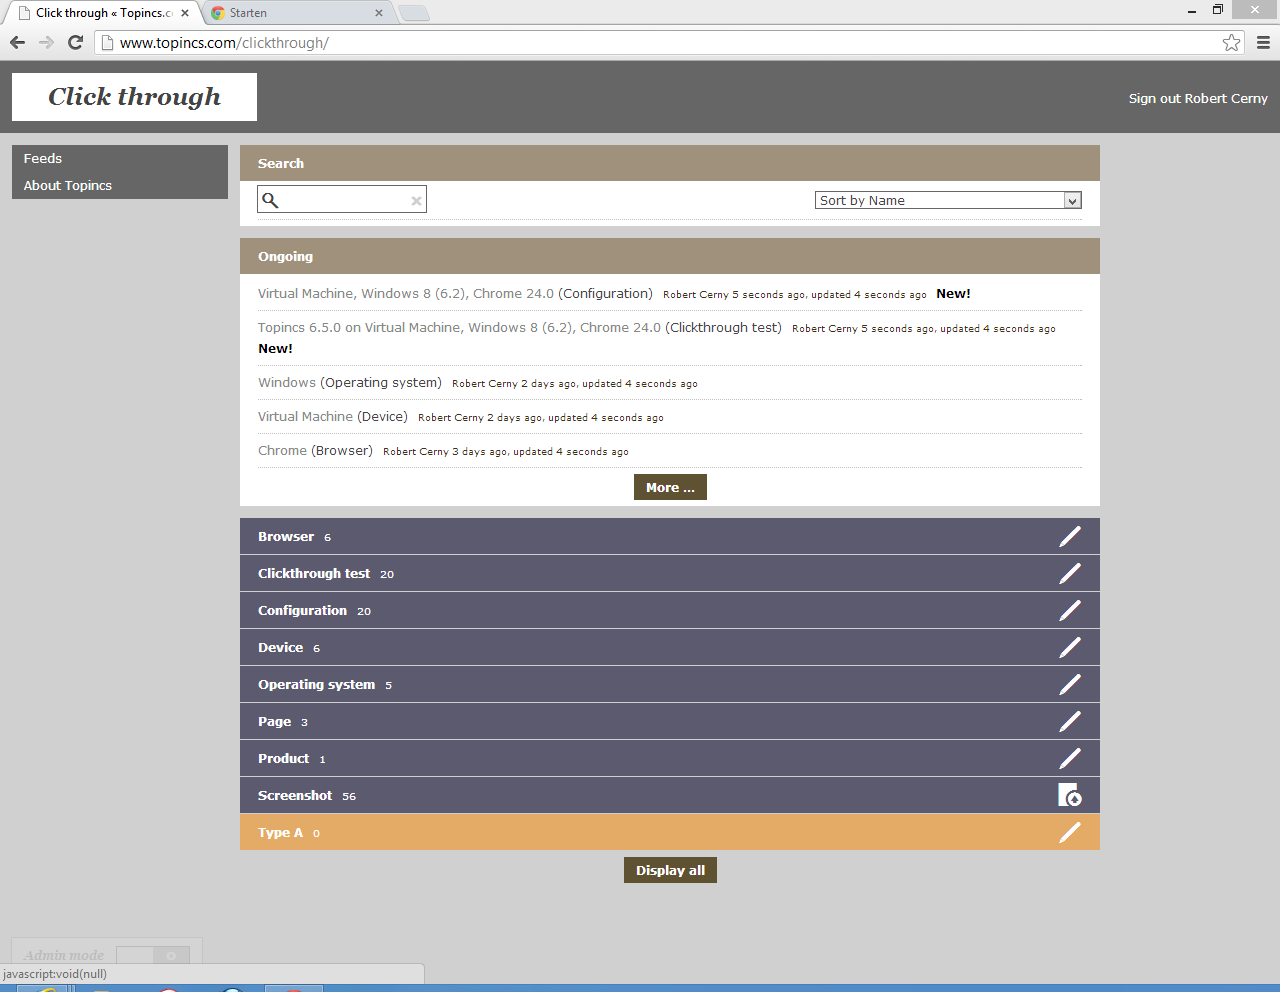The height and width of the screenshot is (992, 1280).
Task: Toggle the Admin mode switch
Action: [152, 955]
